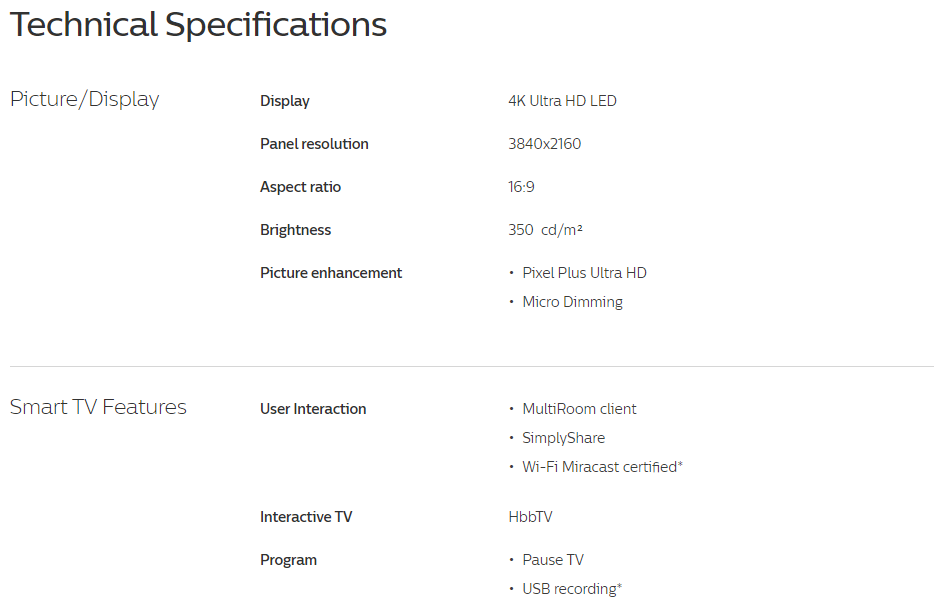Click the Brightness label

tap(295, 230)
